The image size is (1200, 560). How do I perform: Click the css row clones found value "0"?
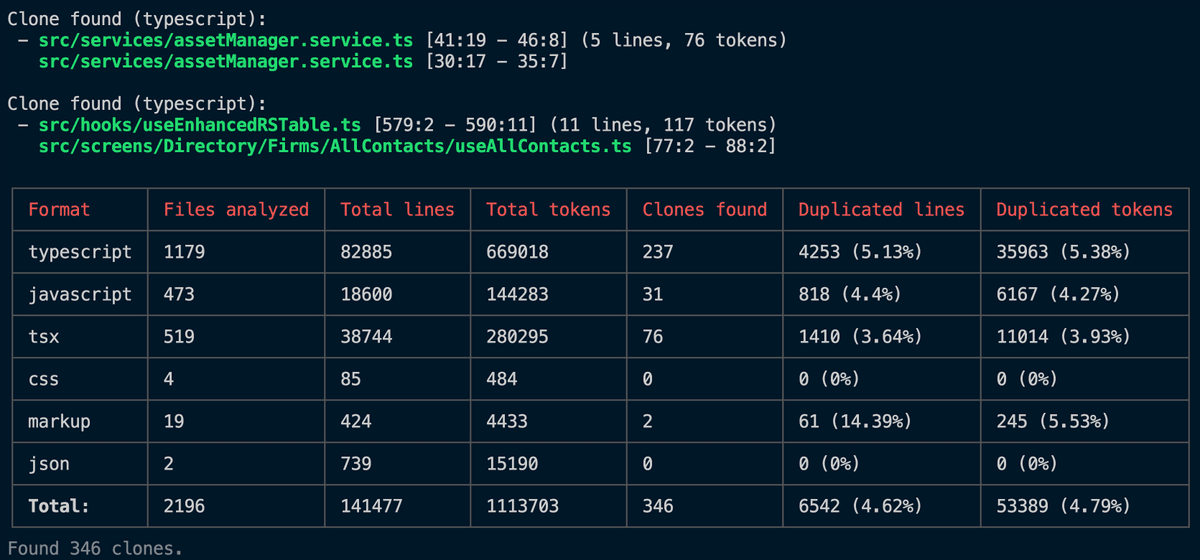[647, 379]
